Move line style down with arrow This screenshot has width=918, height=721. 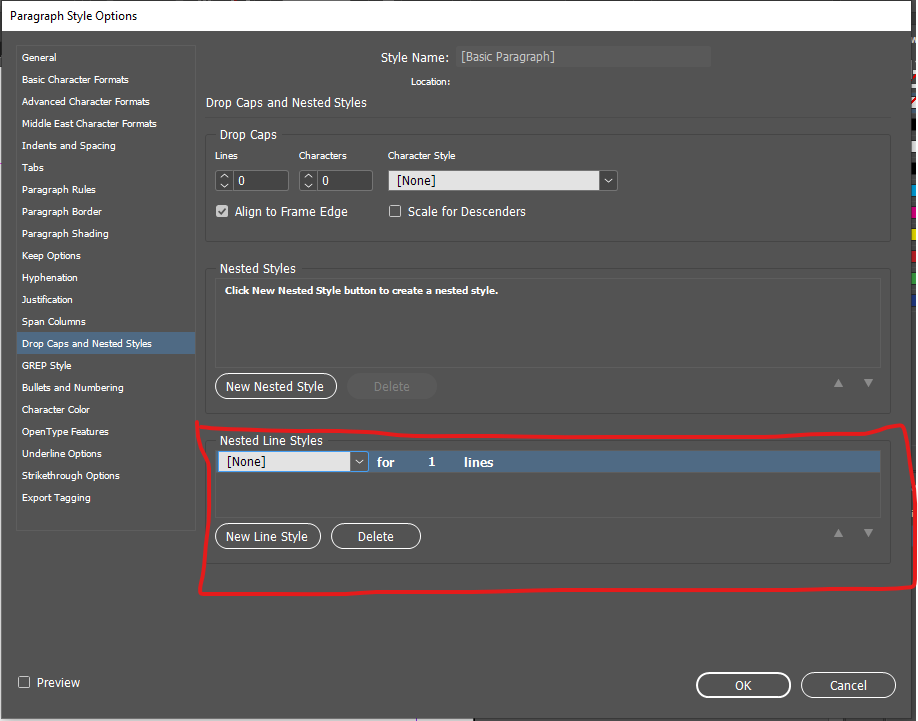tap(868, 533)
